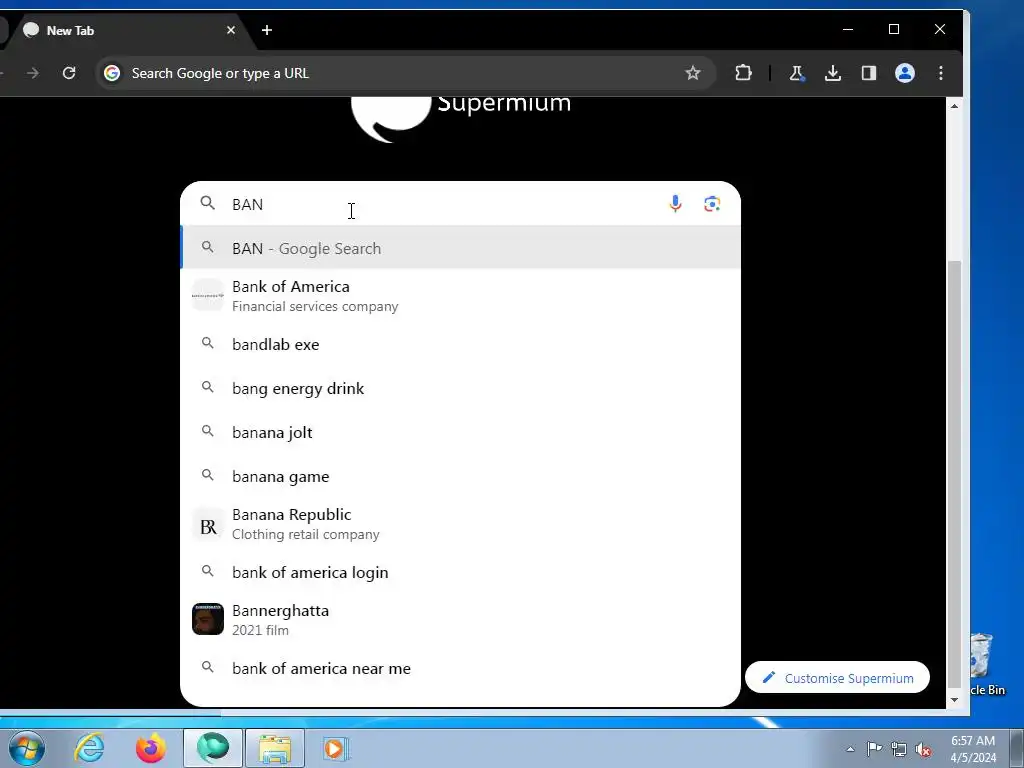Screen dimensions: 1024x768
Task: Open the media player taskbar icon
Action: coord(336,748)
